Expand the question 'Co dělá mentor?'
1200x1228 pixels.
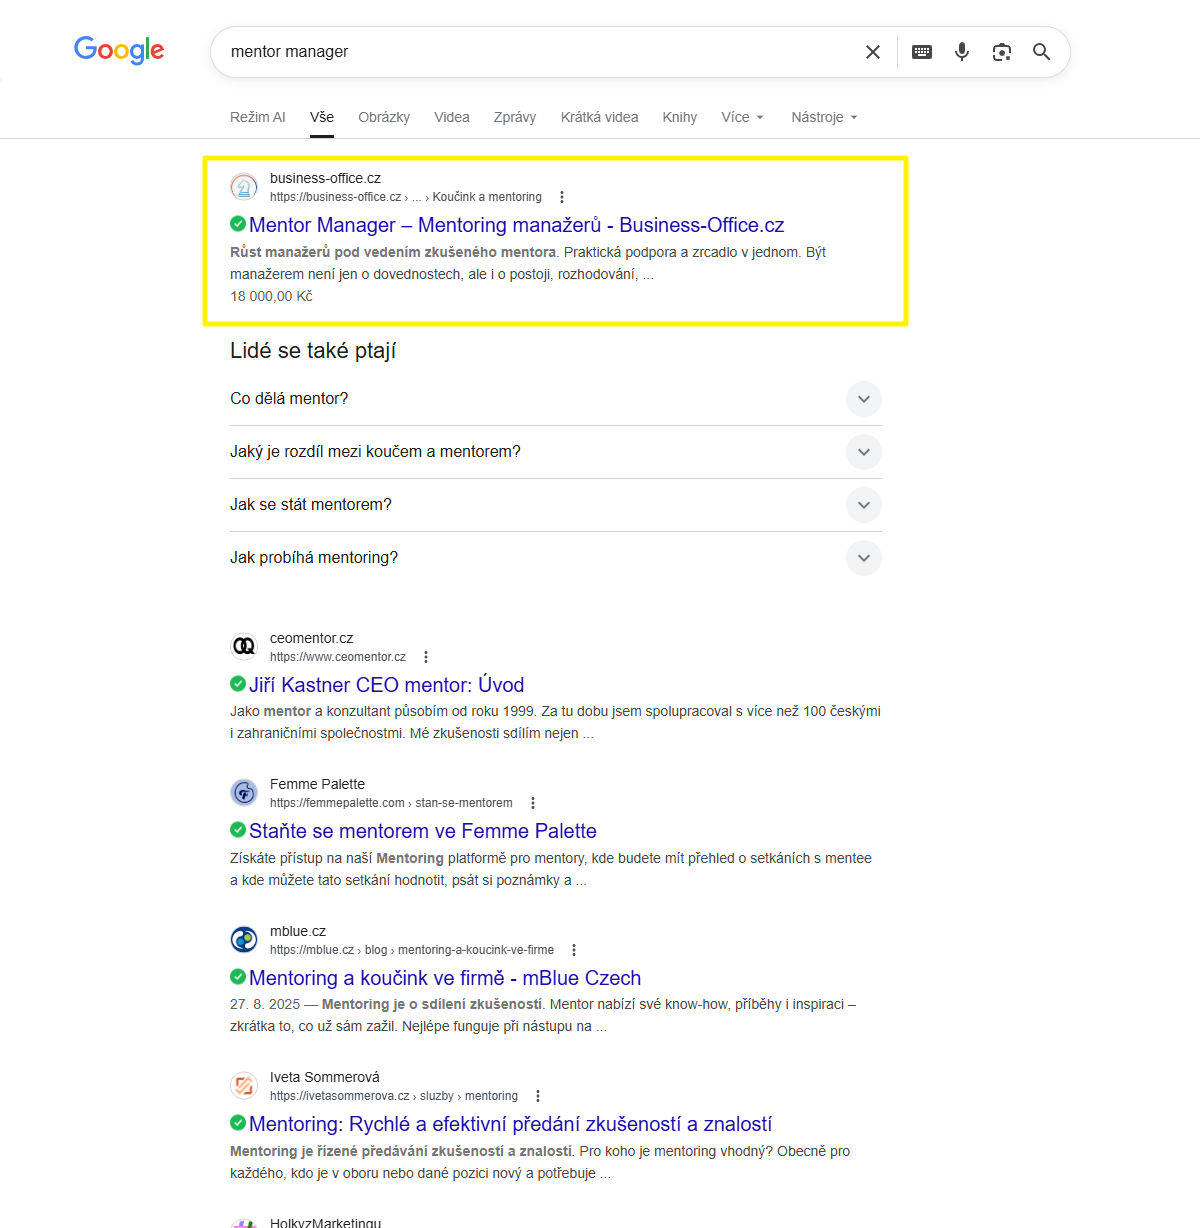click(x=863, y=399)
